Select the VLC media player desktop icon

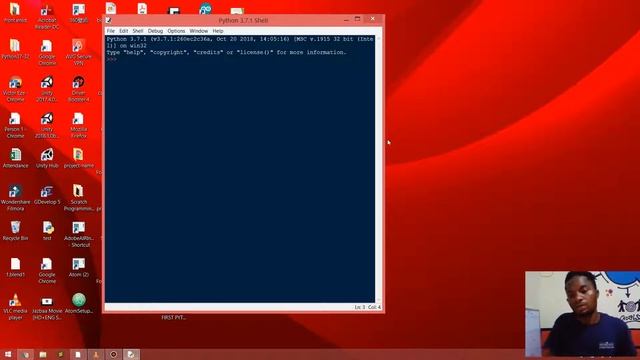pyautogui.click(x=15, y=307)
